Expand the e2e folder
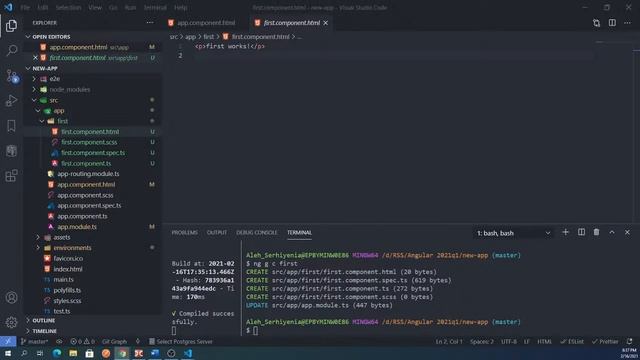Viewport: 640px width, 360px height. (34, 79)
